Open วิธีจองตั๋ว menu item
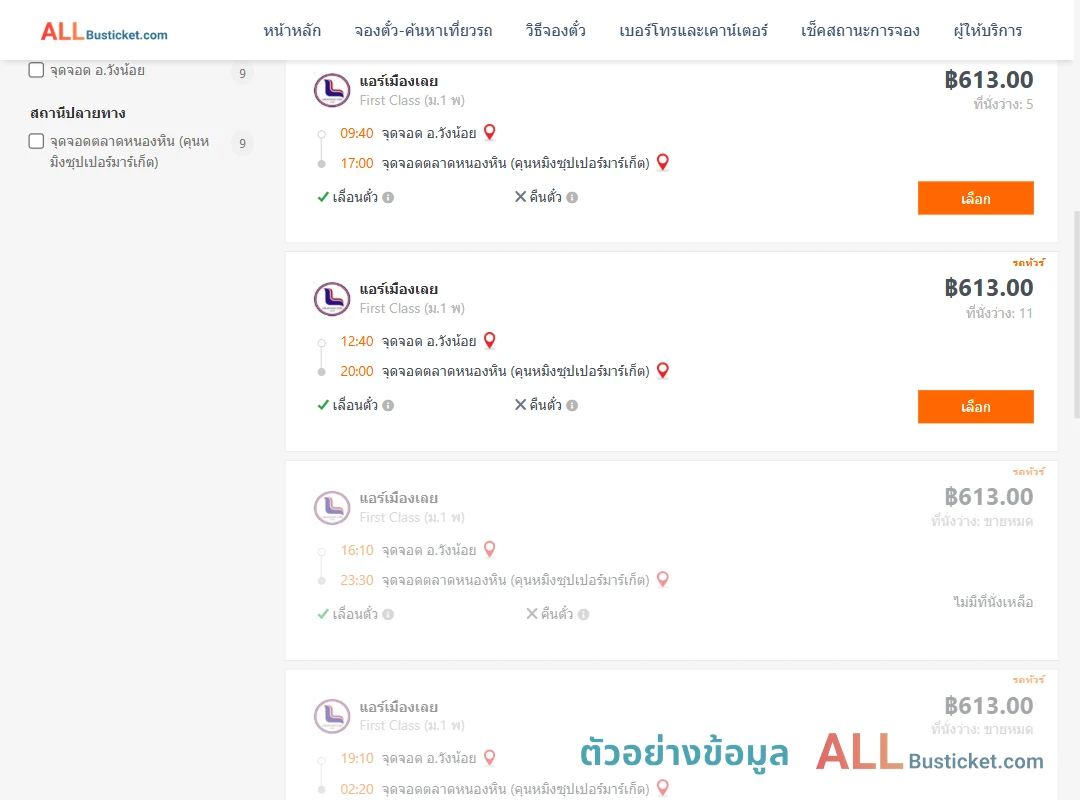Screen dimensions: 1080x800 pyautogui.click(x=555, y=31)
